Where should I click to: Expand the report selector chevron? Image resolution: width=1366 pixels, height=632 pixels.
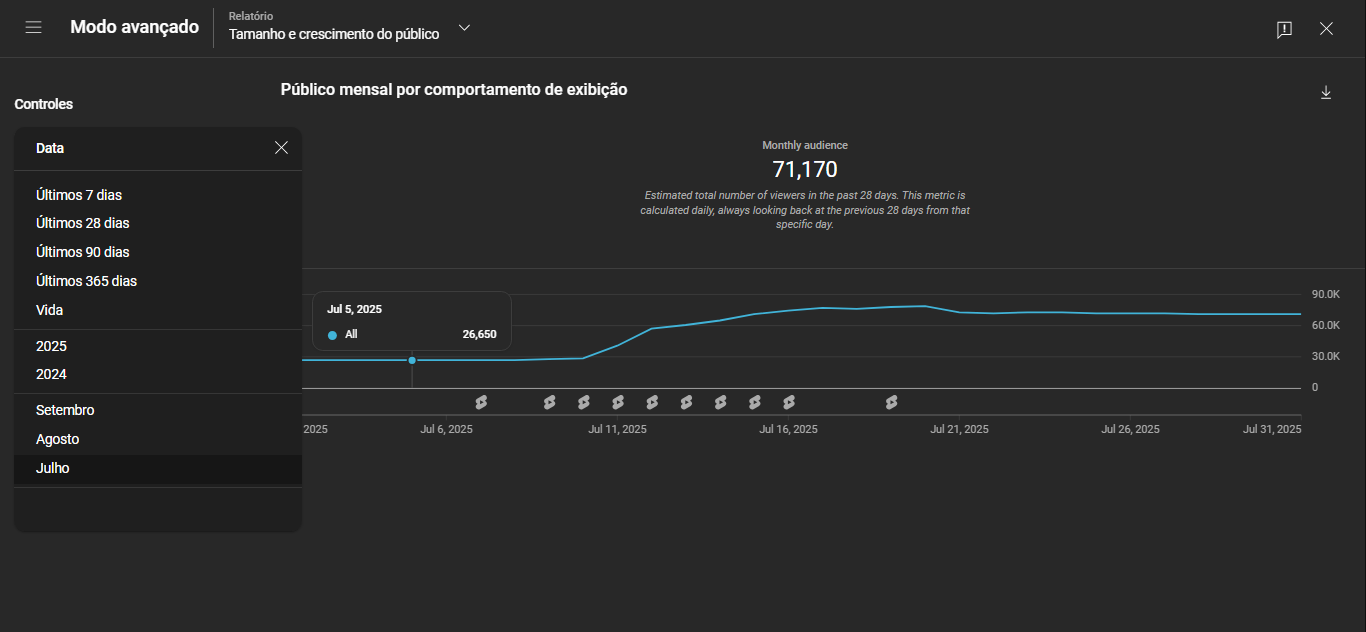tap(464, 28)
